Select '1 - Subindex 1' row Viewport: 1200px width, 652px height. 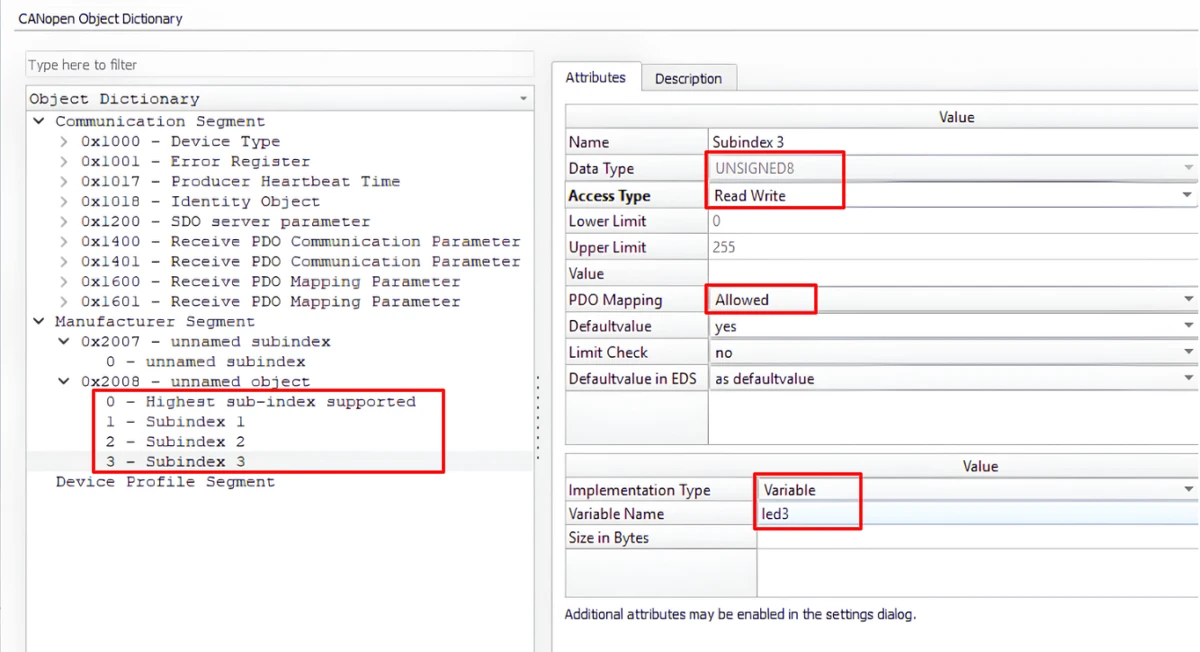click(175, 421)
